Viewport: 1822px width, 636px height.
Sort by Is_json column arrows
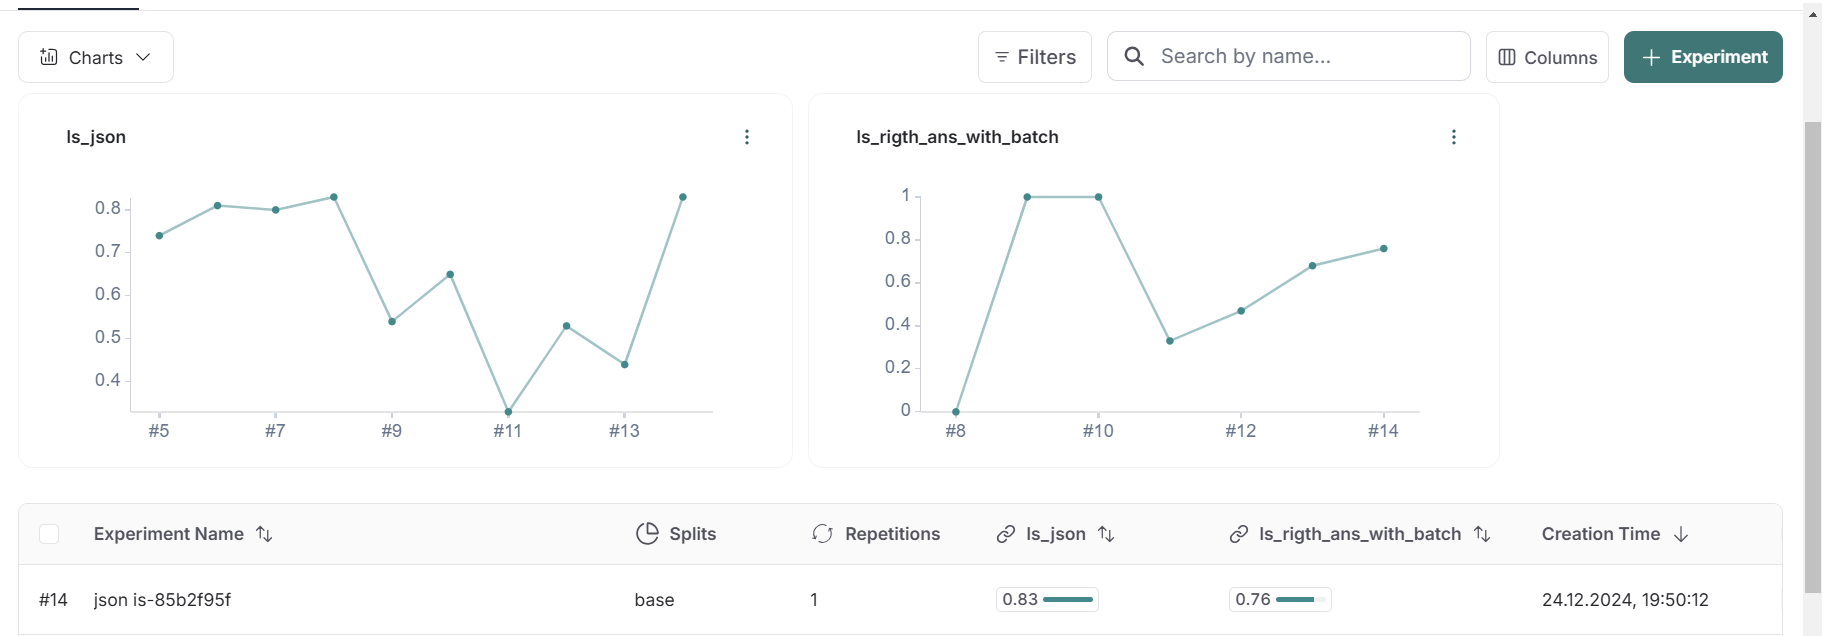click(x=1106, y=534)
